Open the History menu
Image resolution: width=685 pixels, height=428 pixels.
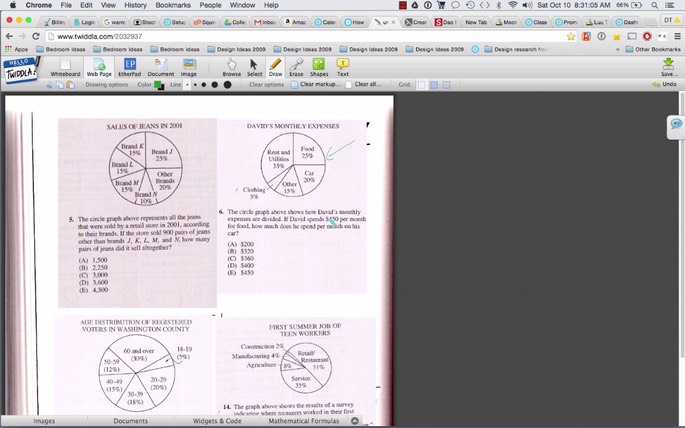coord(135,5)
